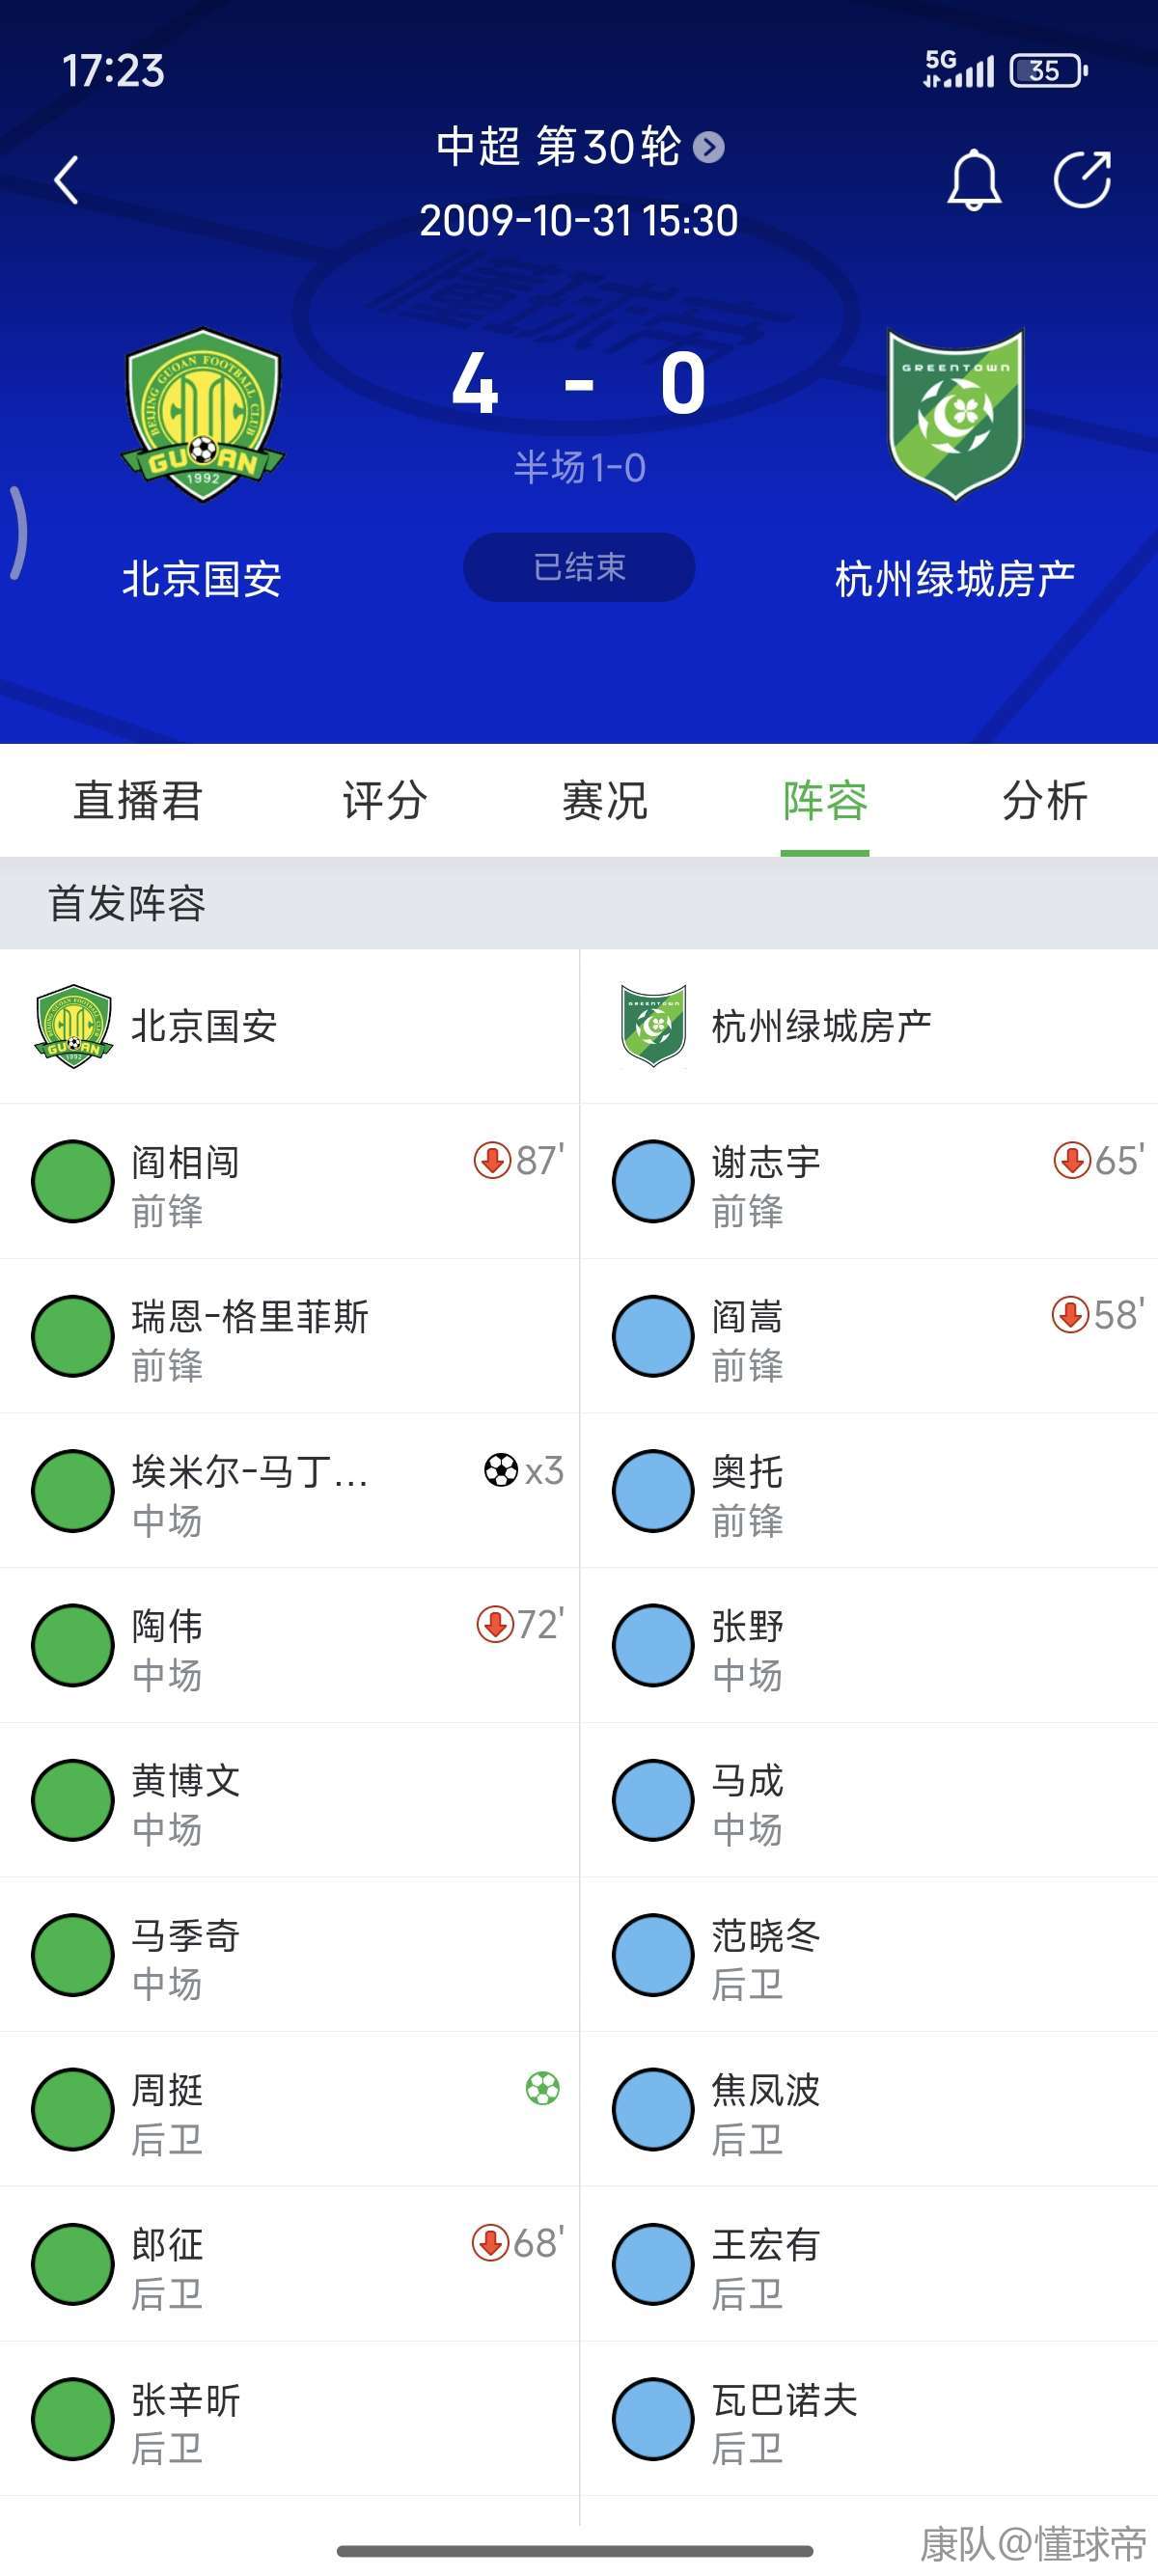The image size is (1158, 2576).
Task: Tap the substitution icon next to 阎相闯
Action: (x=491, y=1160)
